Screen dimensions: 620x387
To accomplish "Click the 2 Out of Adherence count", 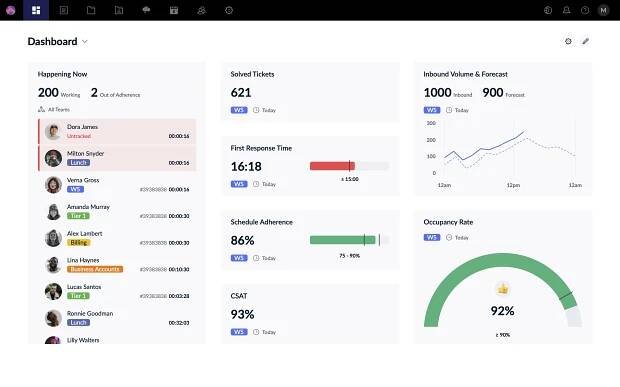I will pos(115,93).
